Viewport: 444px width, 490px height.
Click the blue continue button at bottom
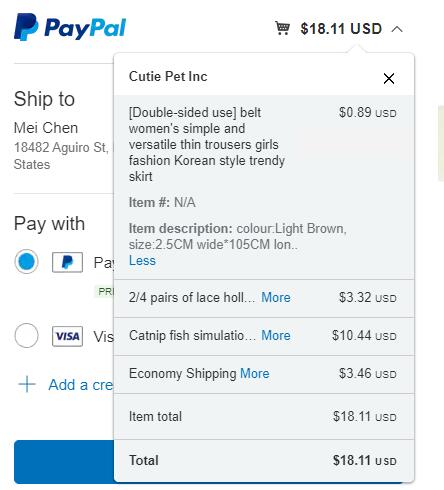(64, 462)
